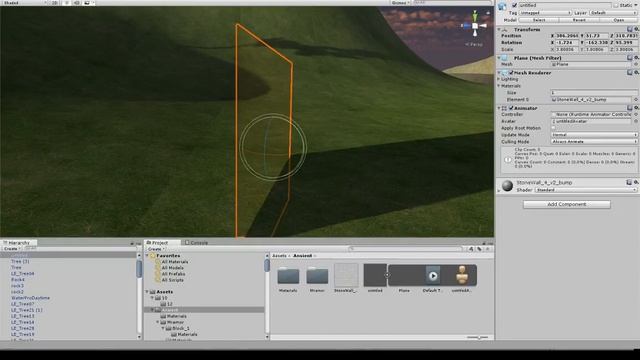Click Controller field object picker circle

tap(636, 115)
